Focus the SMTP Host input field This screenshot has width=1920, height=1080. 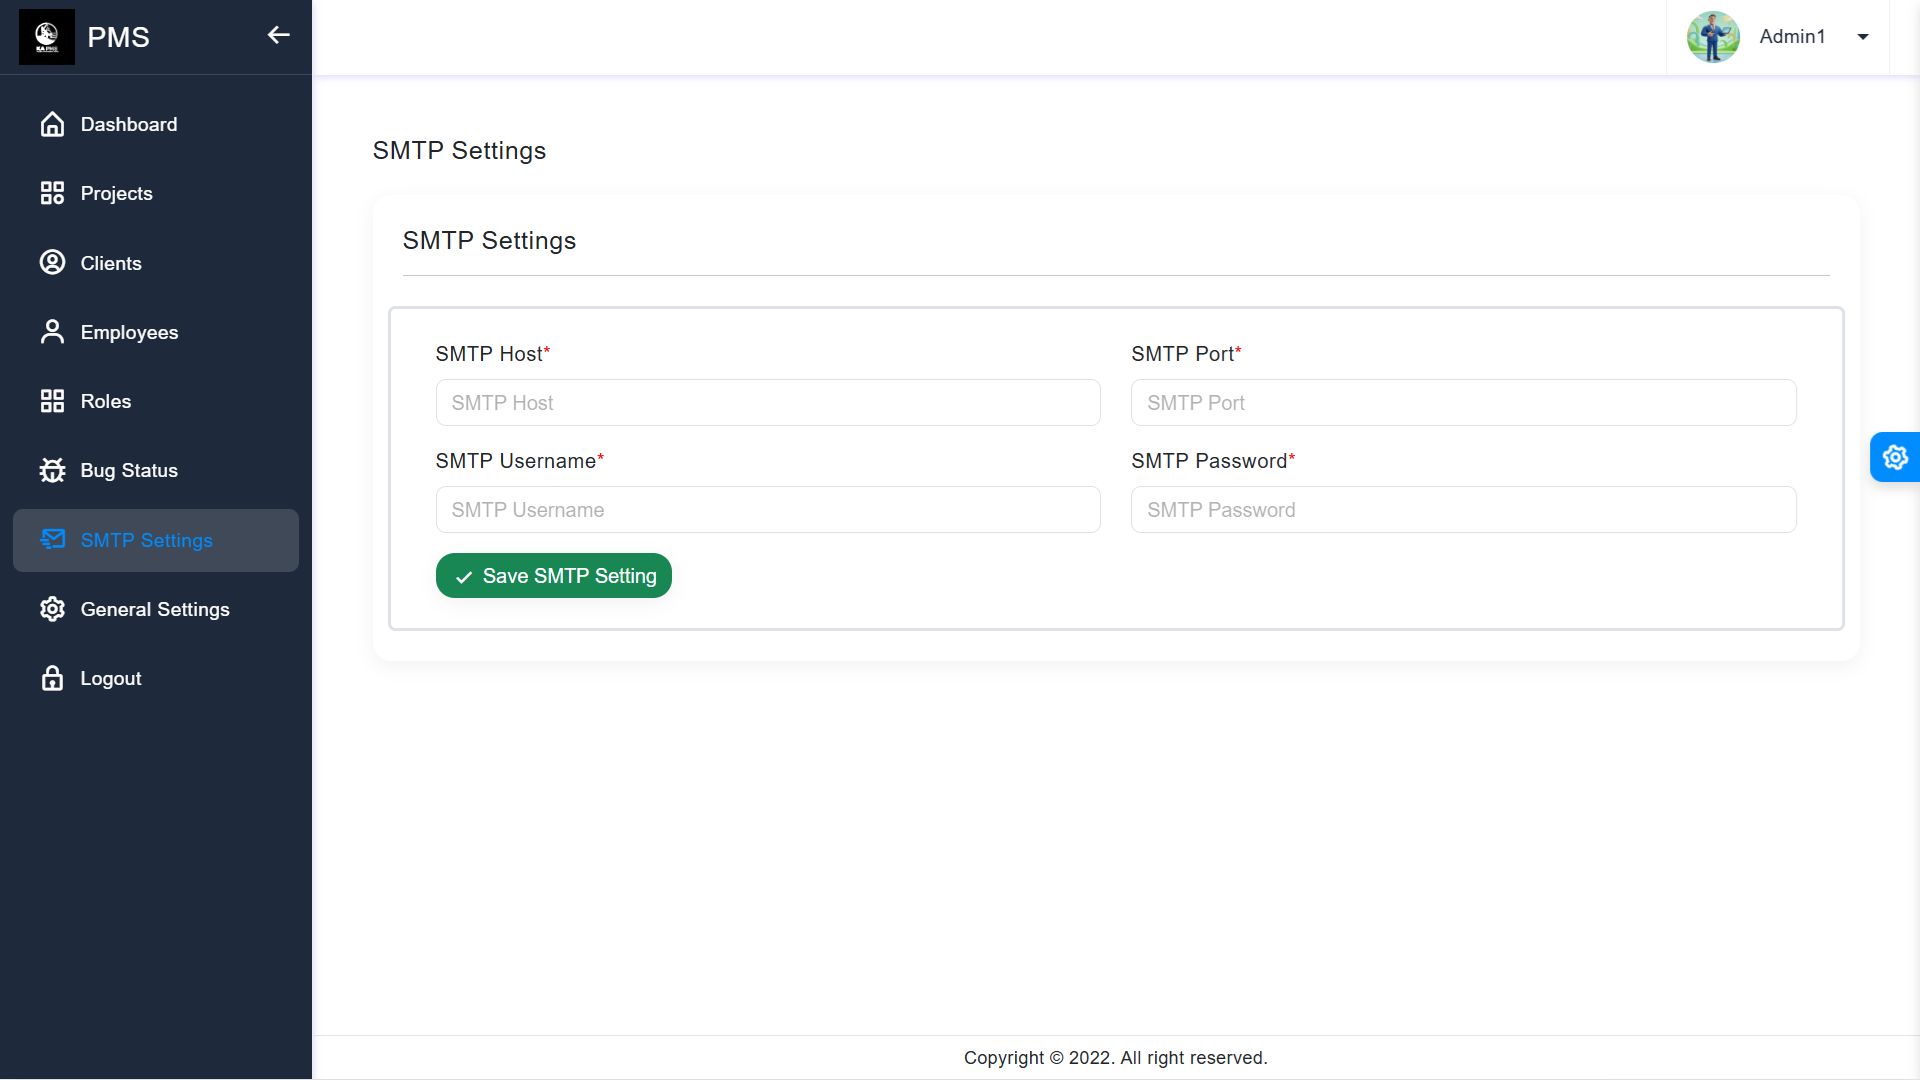768,403
